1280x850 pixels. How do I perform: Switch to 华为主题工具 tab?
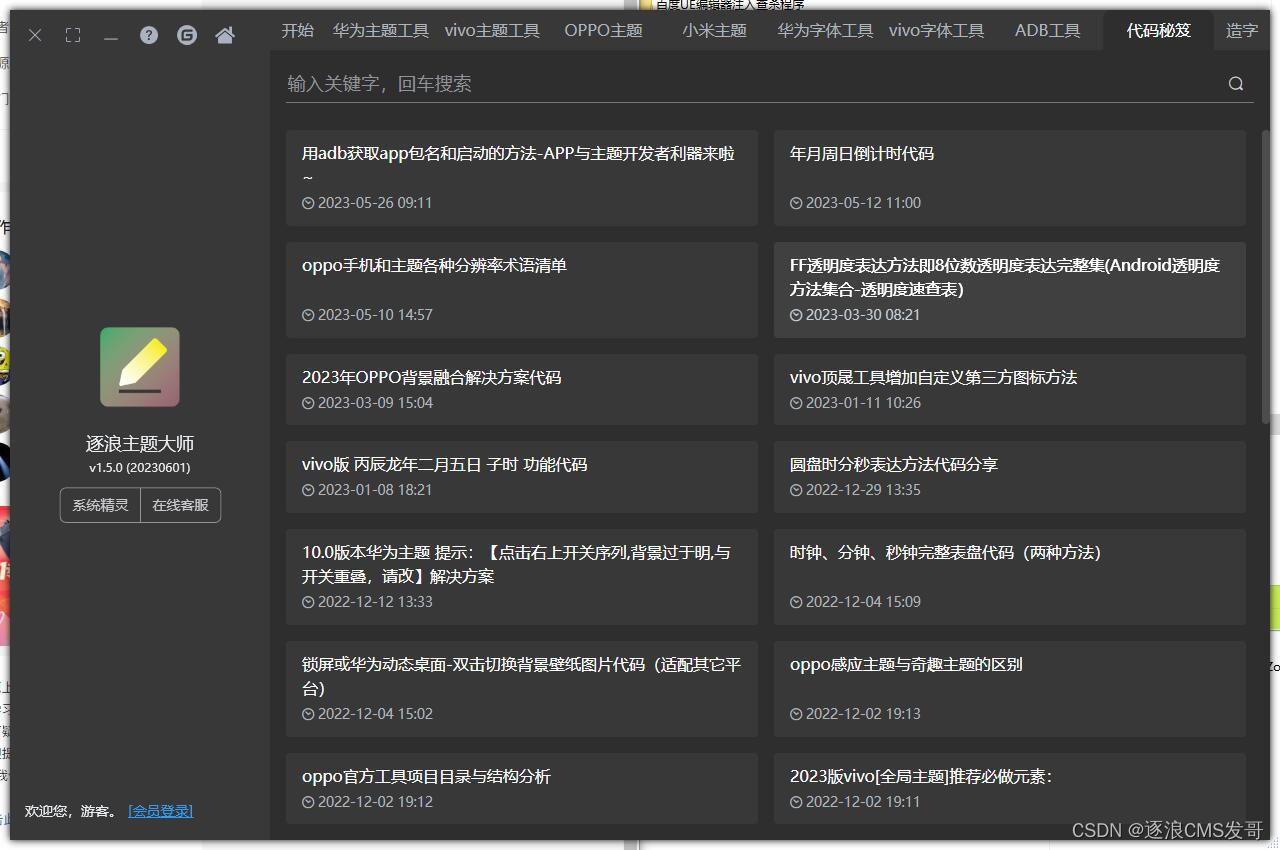point(381,31)
